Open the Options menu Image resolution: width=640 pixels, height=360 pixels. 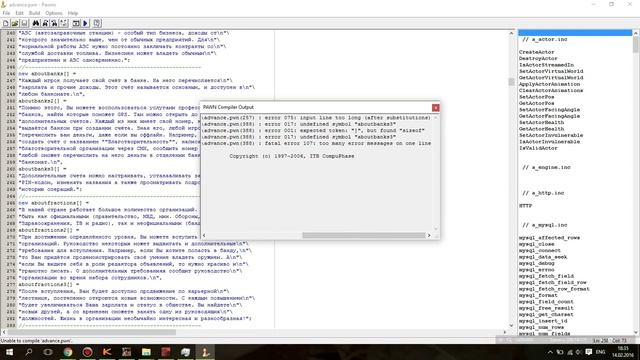point(53,13)
